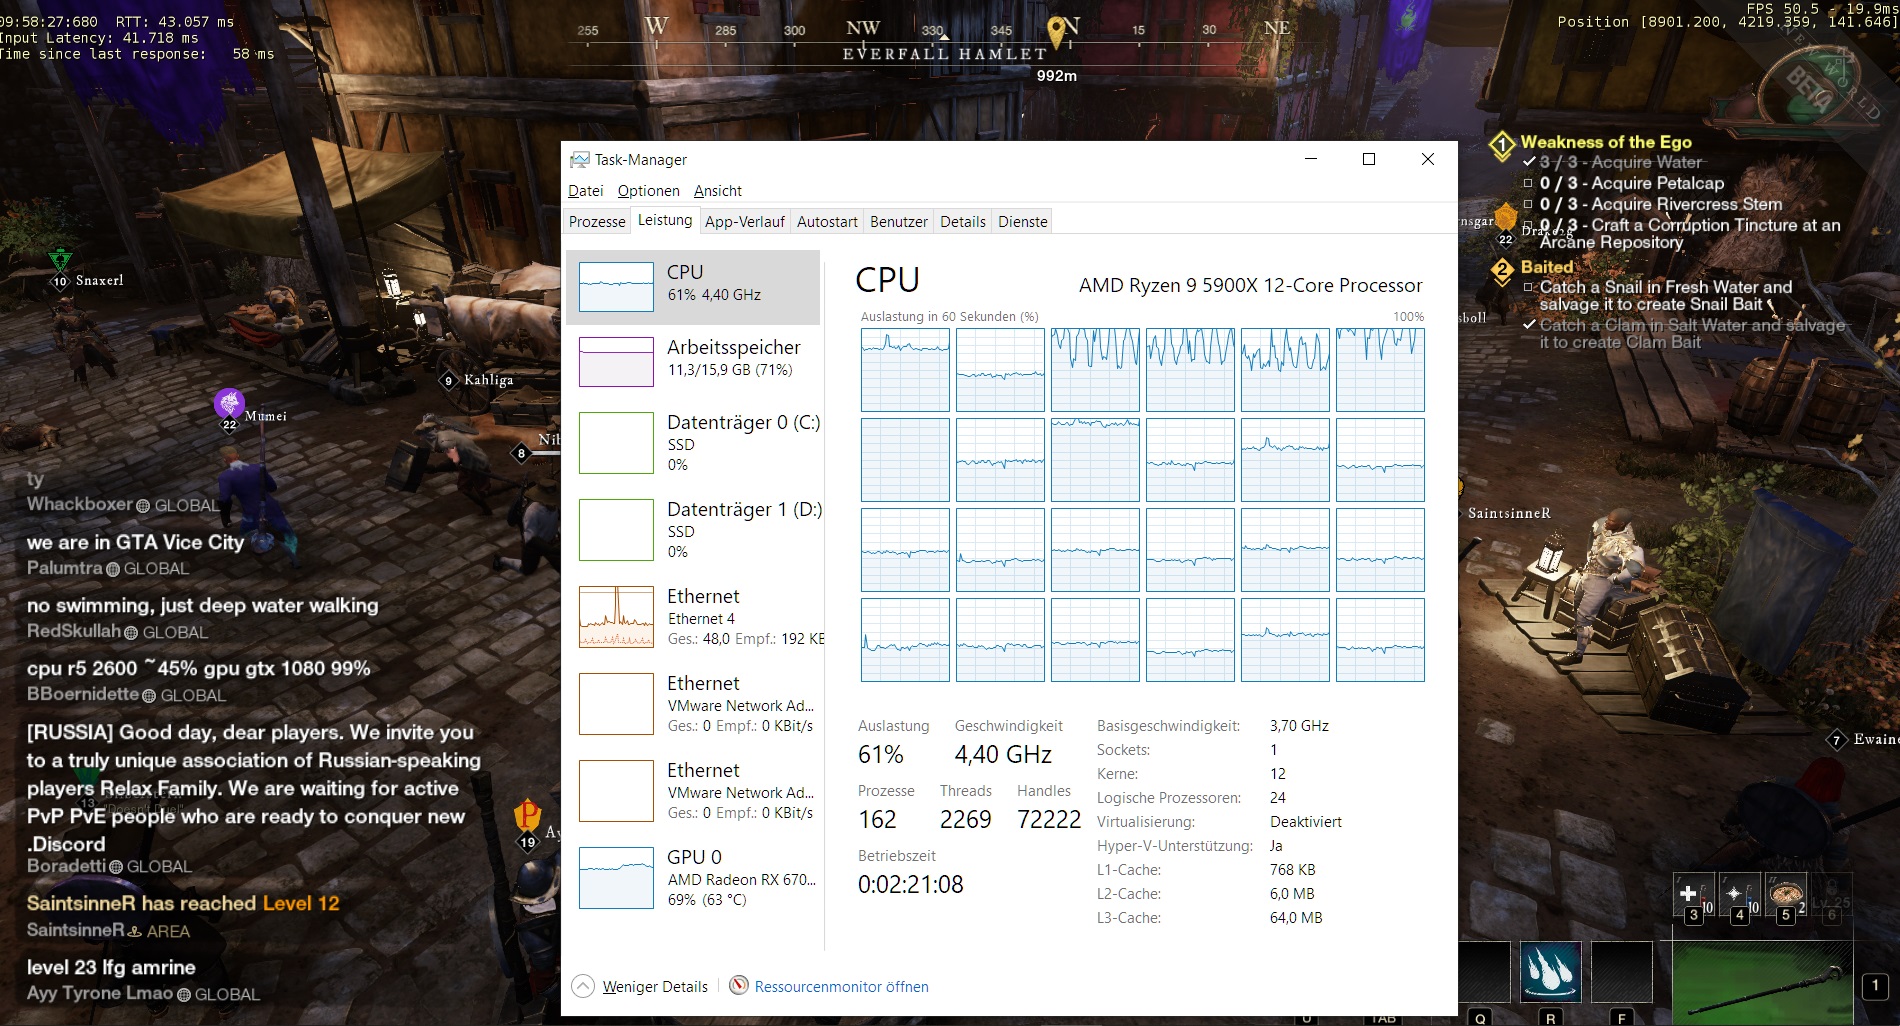
Task: Click the EVERFALL HAMLET compass label
Action: [x=945, y=54]
